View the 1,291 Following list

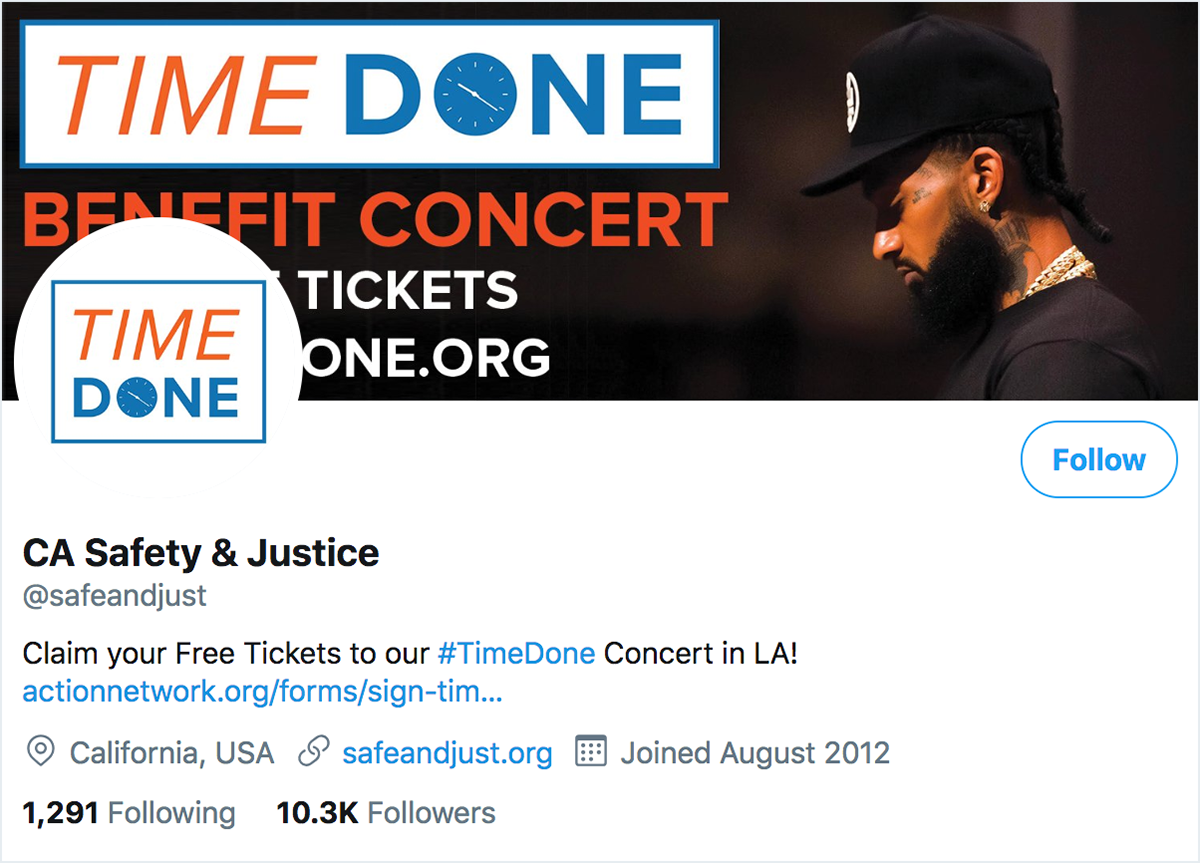[129, 813]
